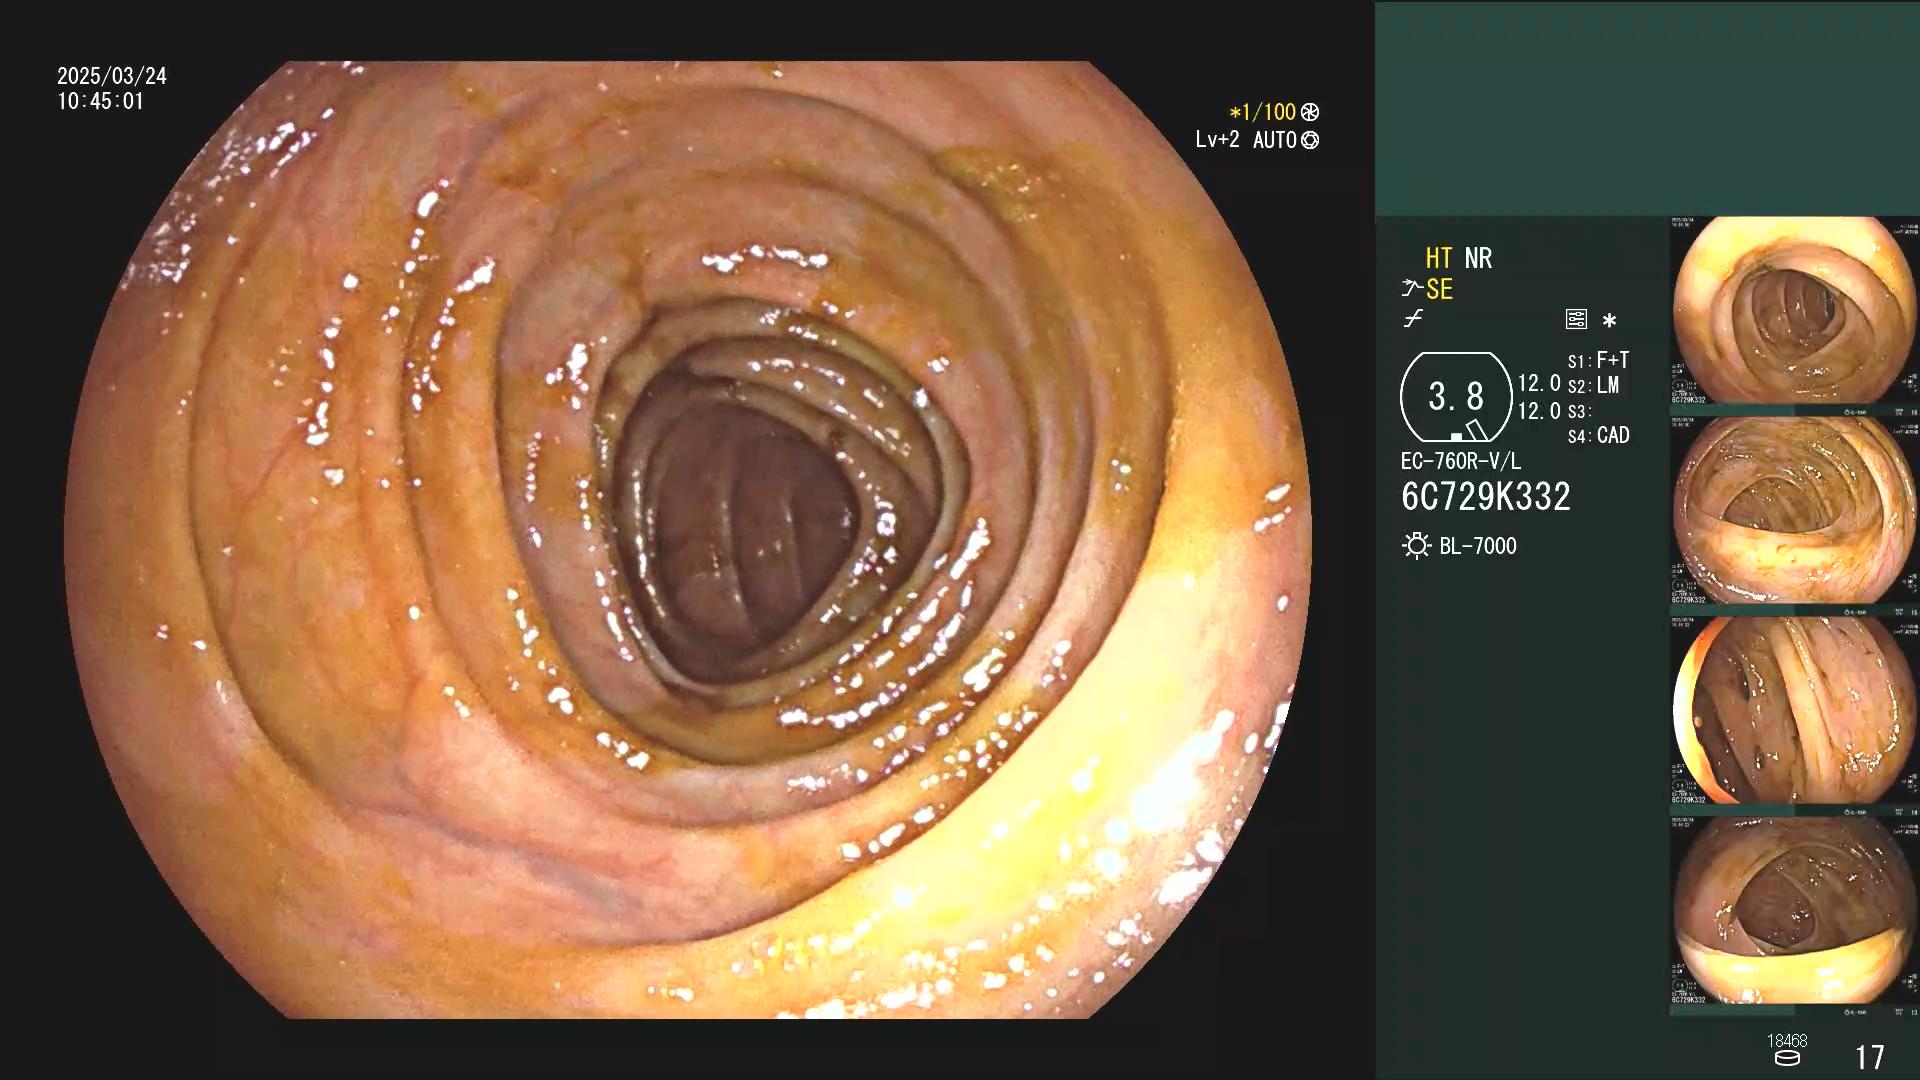Click the time 10:45:01 overlay
The image size is (1920, 1080).
click(100, 101)
